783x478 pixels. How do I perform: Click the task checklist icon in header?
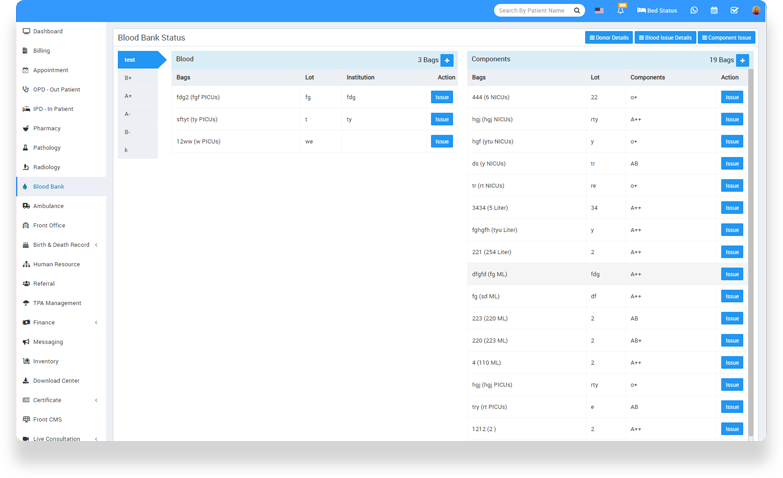point(734,10)
